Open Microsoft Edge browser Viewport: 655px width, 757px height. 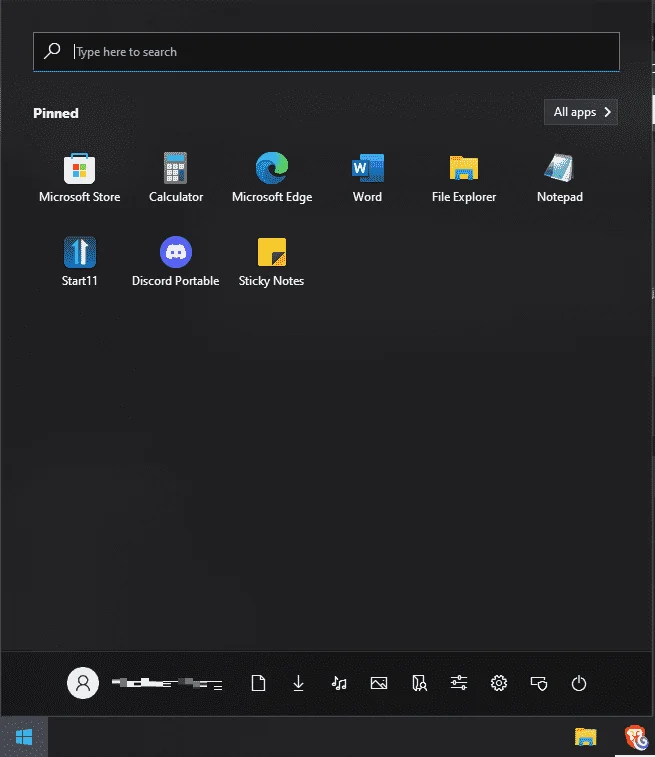point(272,178)
